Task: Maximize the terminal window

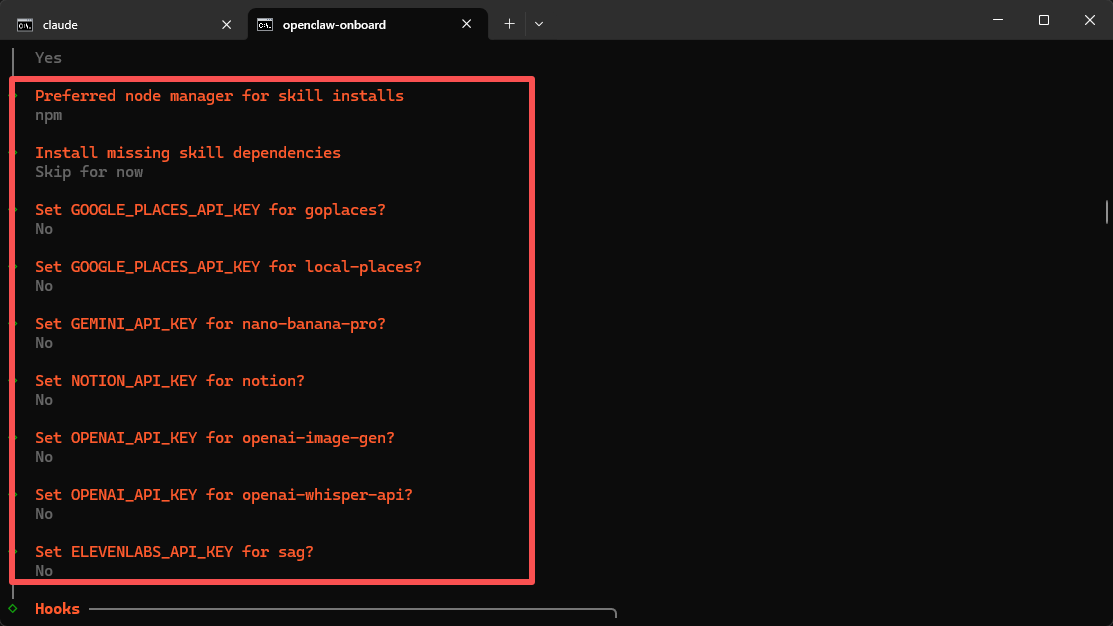Action: click(1043, 20)
